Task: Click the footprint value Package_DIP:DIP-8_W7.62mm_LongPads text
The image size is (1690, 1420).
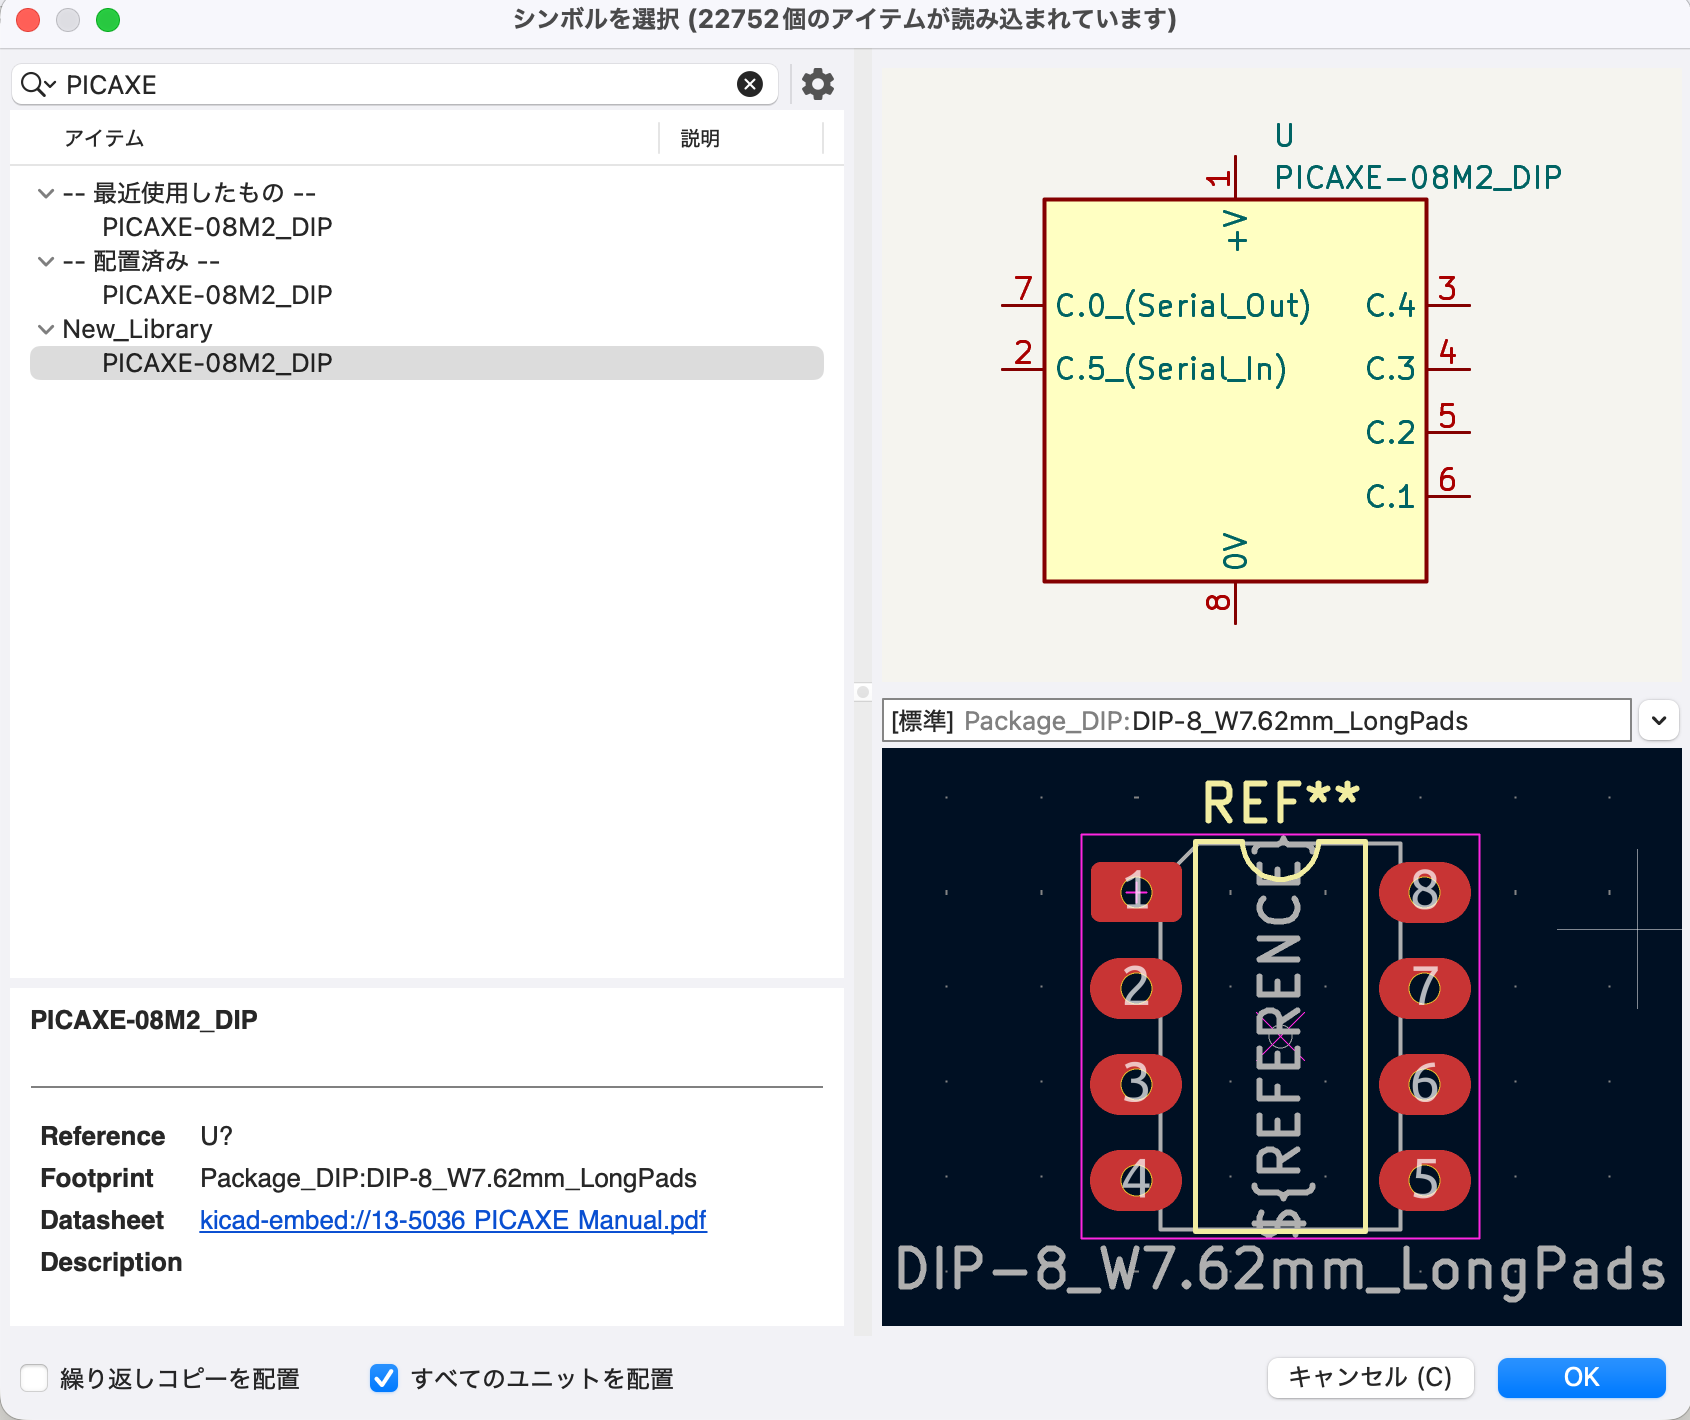Action: coord(448,1178)
